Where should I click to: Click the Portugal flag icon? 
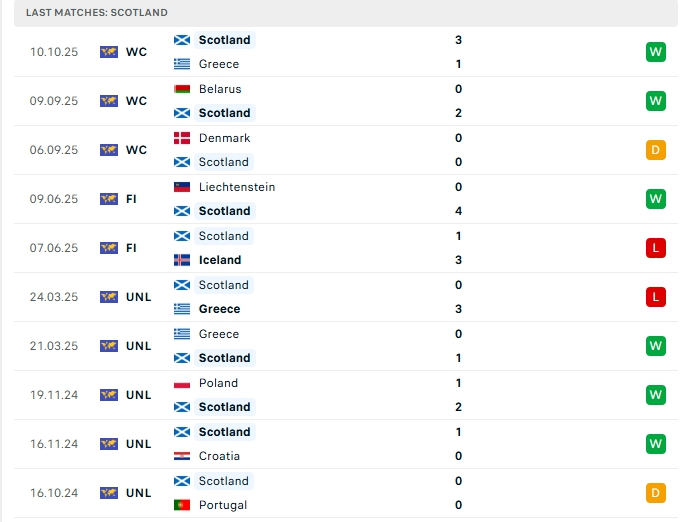182,505
